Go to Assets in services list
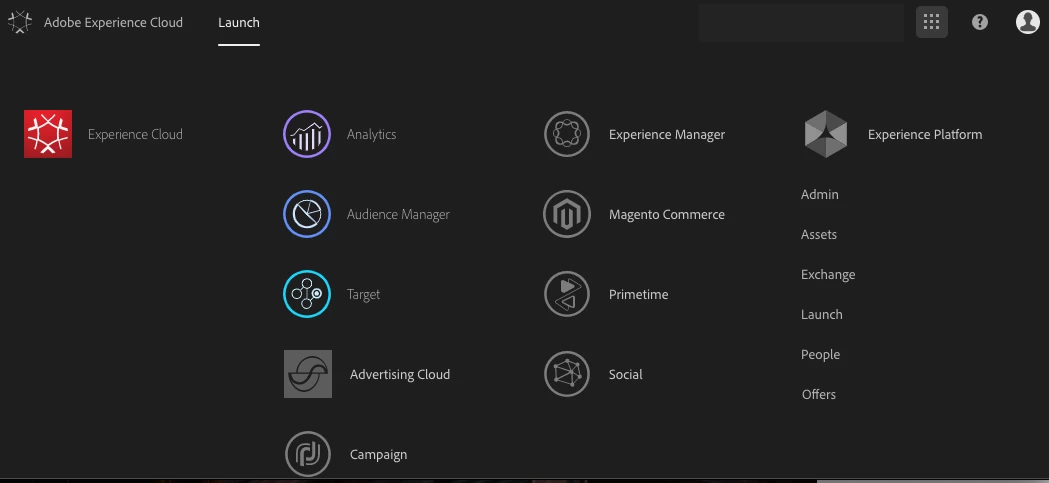This screenshot has height=483, width=1049. click(819, 234)
